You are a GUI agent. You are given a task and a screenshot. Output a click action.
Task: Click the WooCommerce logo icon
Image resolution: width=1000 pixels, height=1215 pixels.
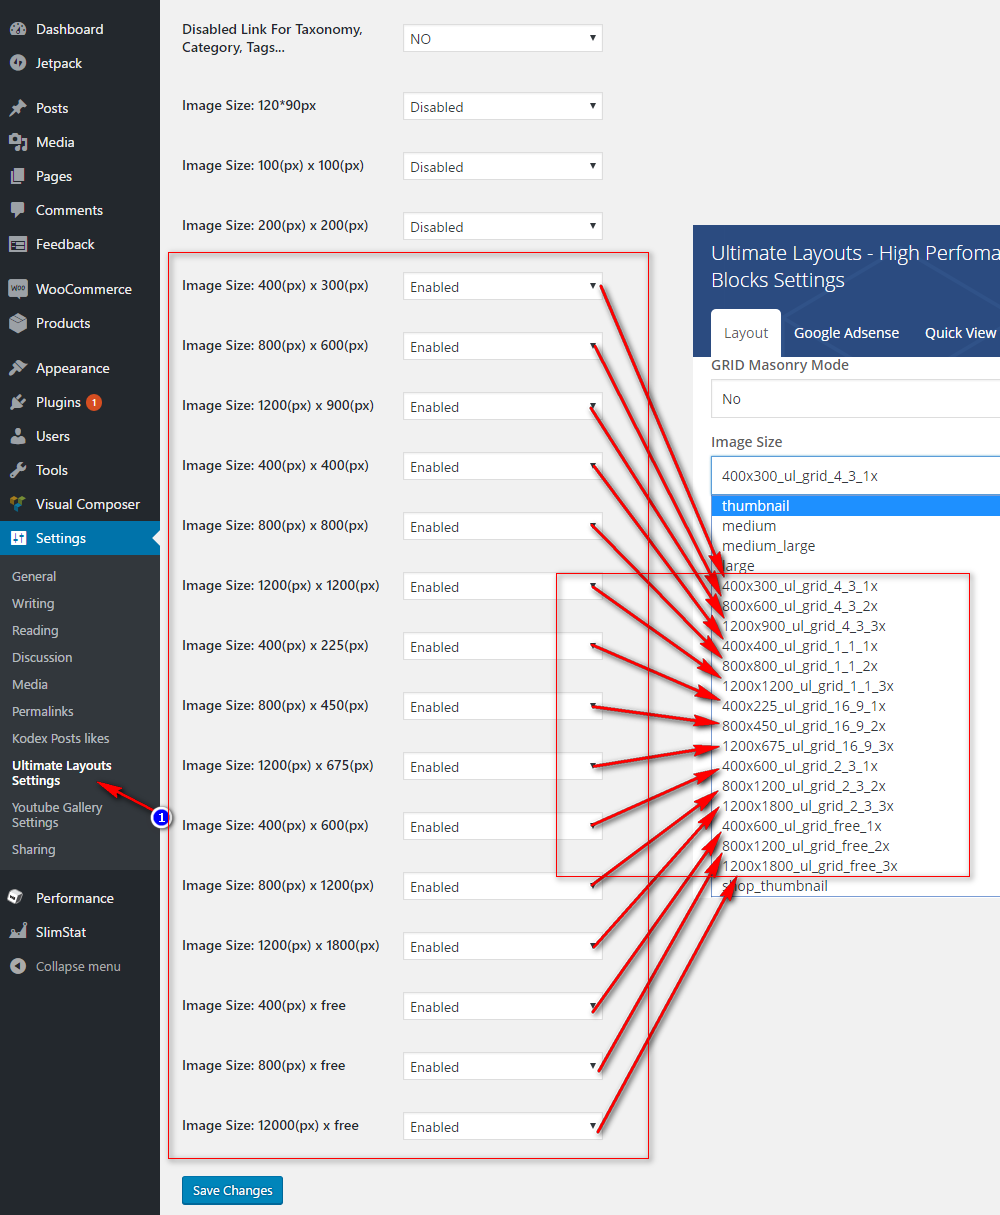click(18, 289)
